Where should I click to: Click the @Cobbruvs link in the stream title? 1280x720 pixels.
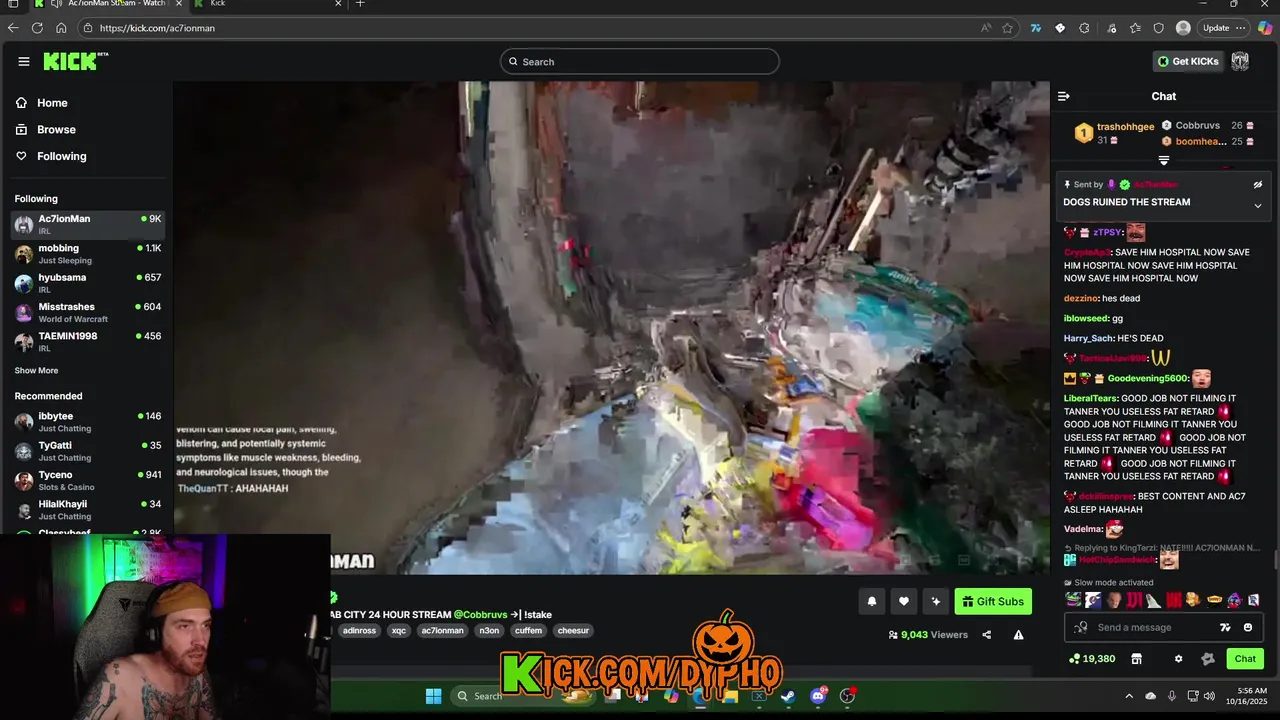click(480, 615)
